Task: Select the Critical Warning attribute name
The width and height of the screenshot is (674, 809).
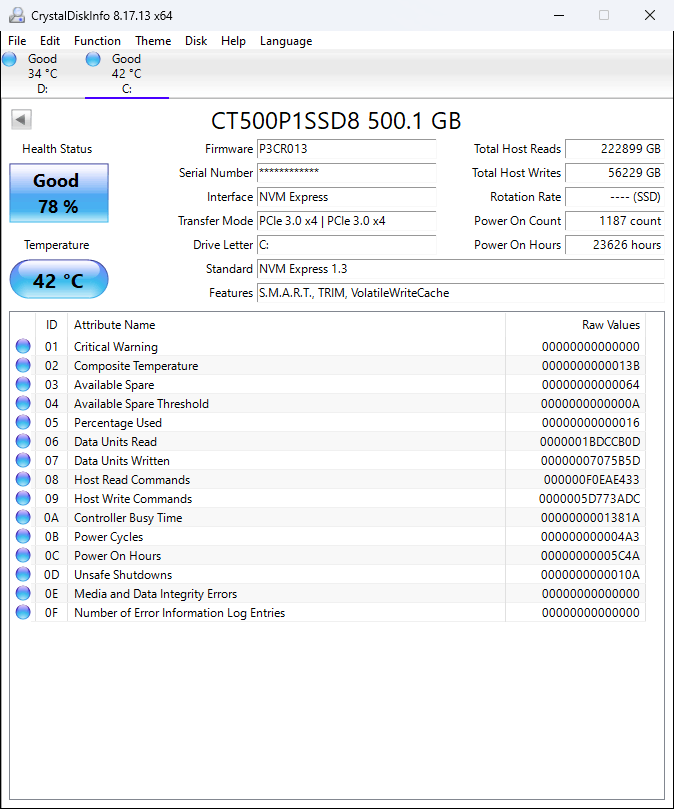Action: pos(116,347)
